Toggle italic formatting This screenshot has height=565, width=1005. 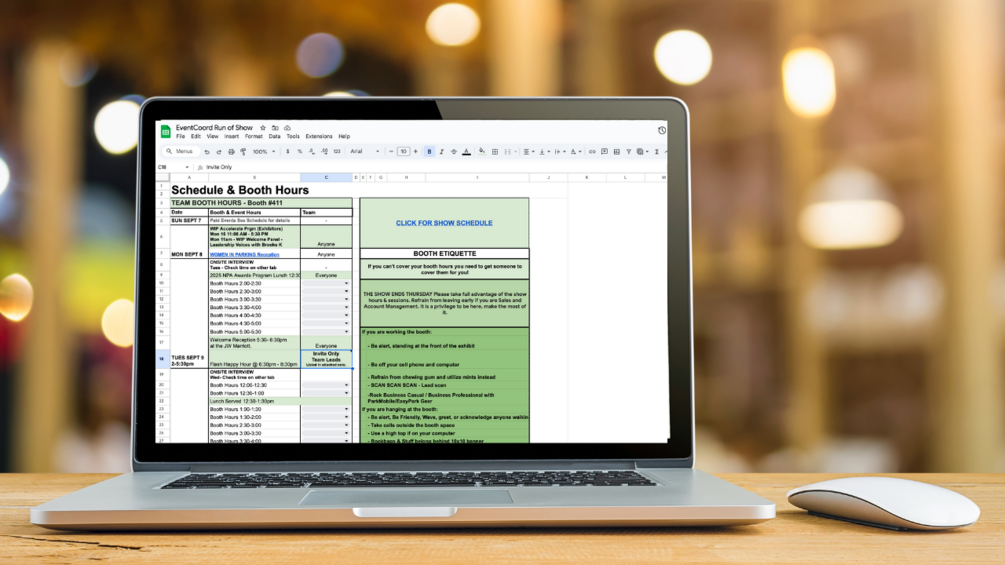tap(442, 152)
